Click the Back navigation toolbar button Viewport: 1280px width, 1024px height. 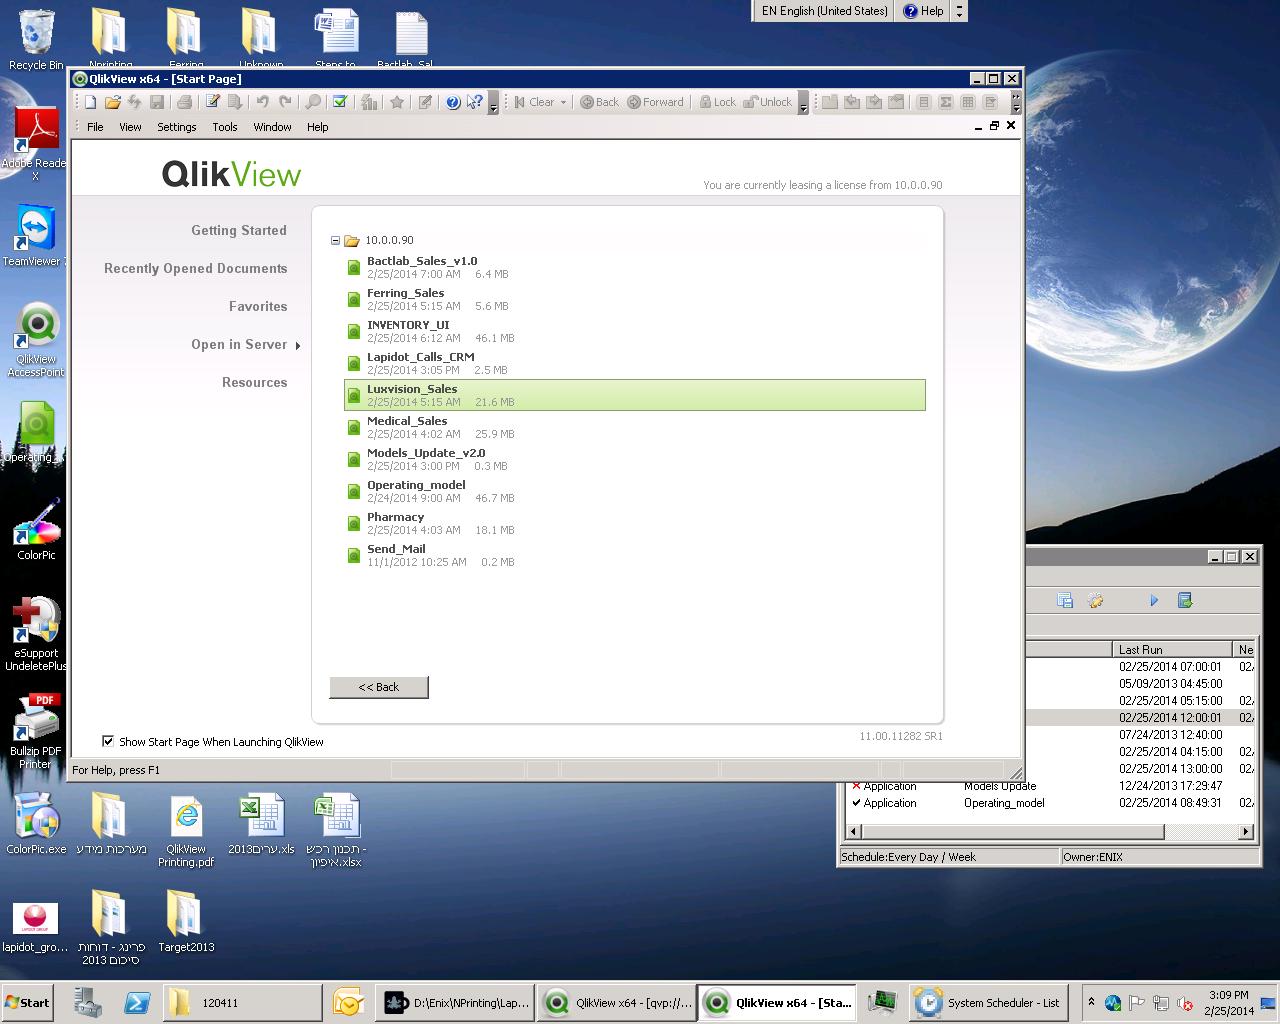(599, 102)
